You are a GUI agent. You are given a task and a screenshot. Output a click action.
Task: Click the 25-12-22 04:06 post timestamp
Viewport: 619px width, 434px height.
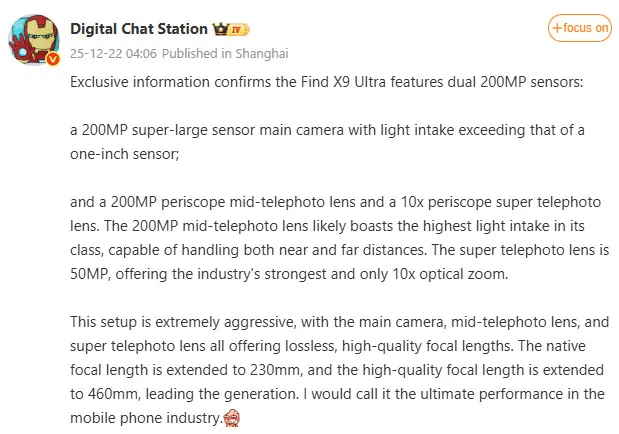point(113,52)
